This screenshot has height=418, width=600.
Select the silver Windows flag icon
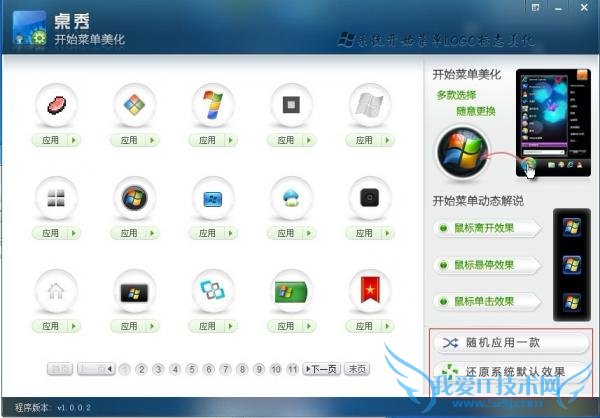click(370, 104)
